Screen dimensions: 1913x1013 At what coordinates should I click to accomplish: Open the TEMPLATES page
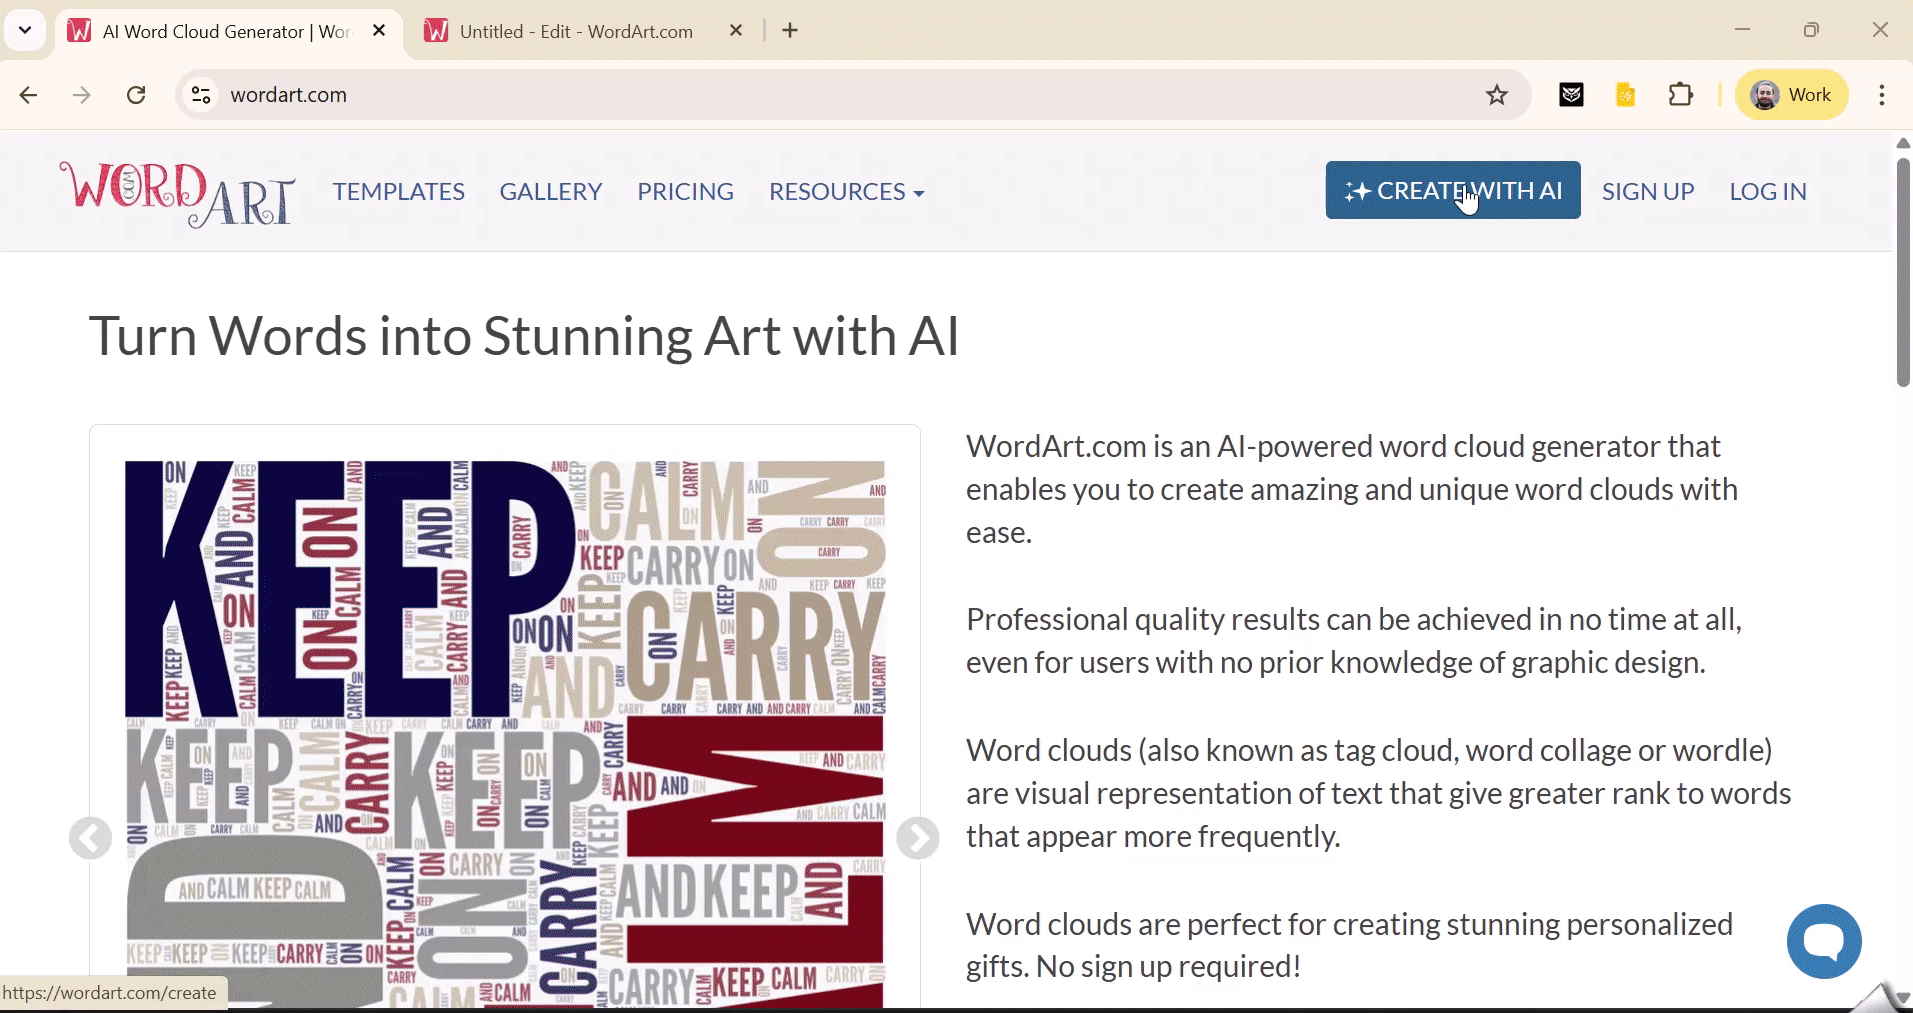[x=398, y=192]
